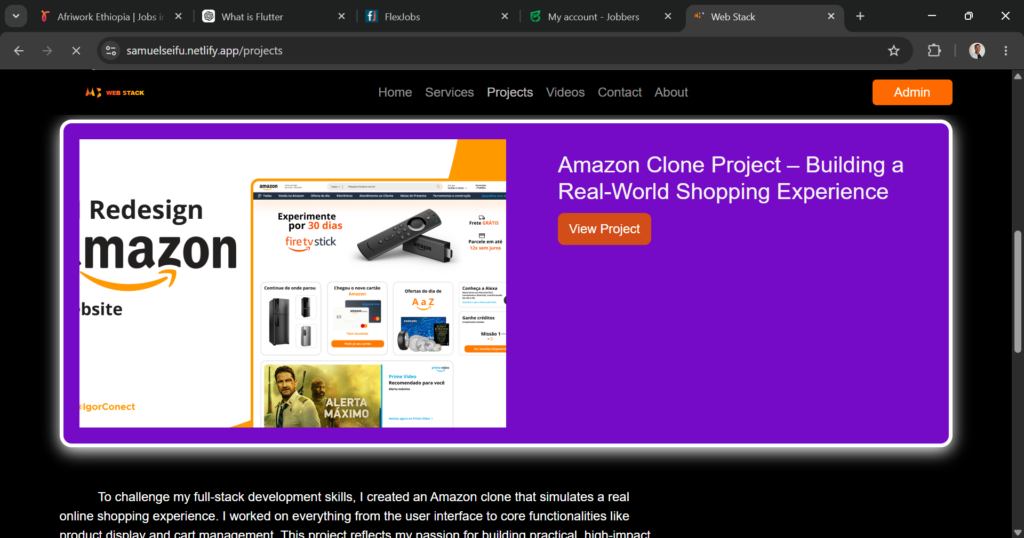This screenshot has width=1024, height=538.
Task: Switch to FlexJobs tab
Action: tap(438, 16)
